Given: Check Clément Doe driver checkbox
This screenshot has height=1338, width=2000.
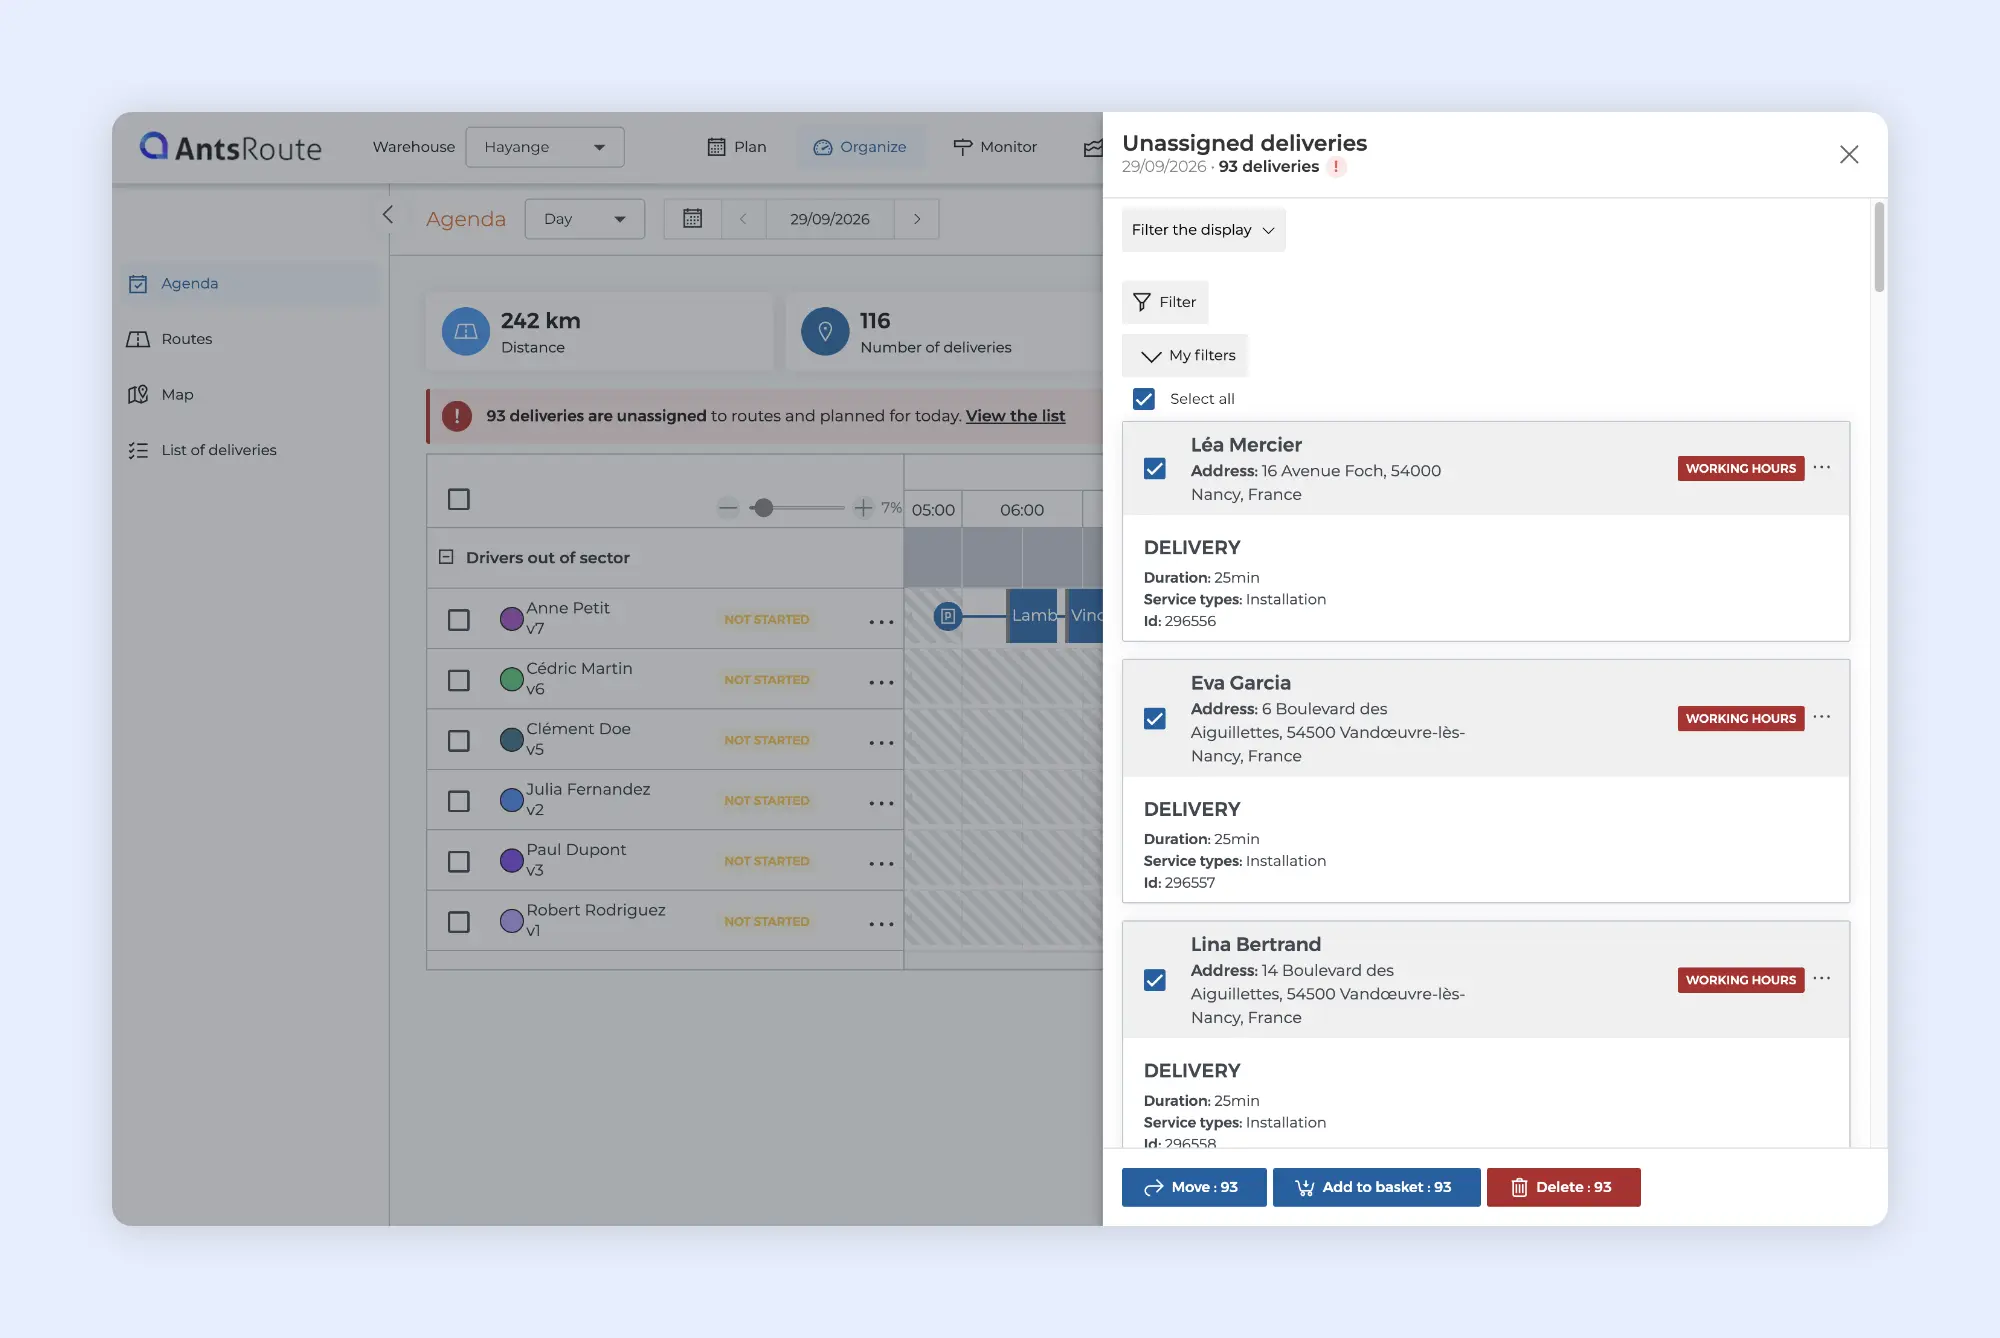Looking at the screenshot, I should [x=459, y=741].
